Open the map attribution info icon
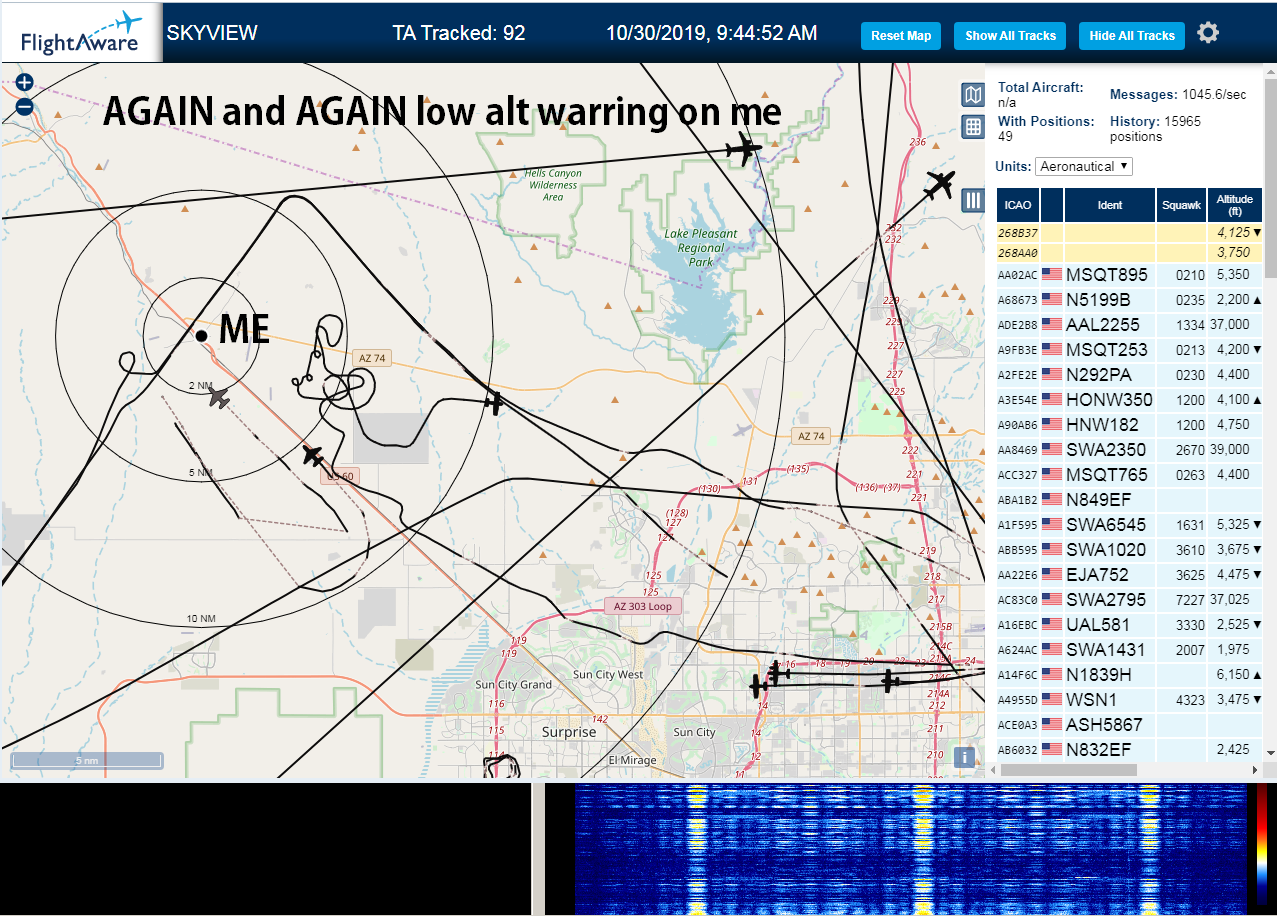This screenshot has height=917, width=1277. coord(964,757)
